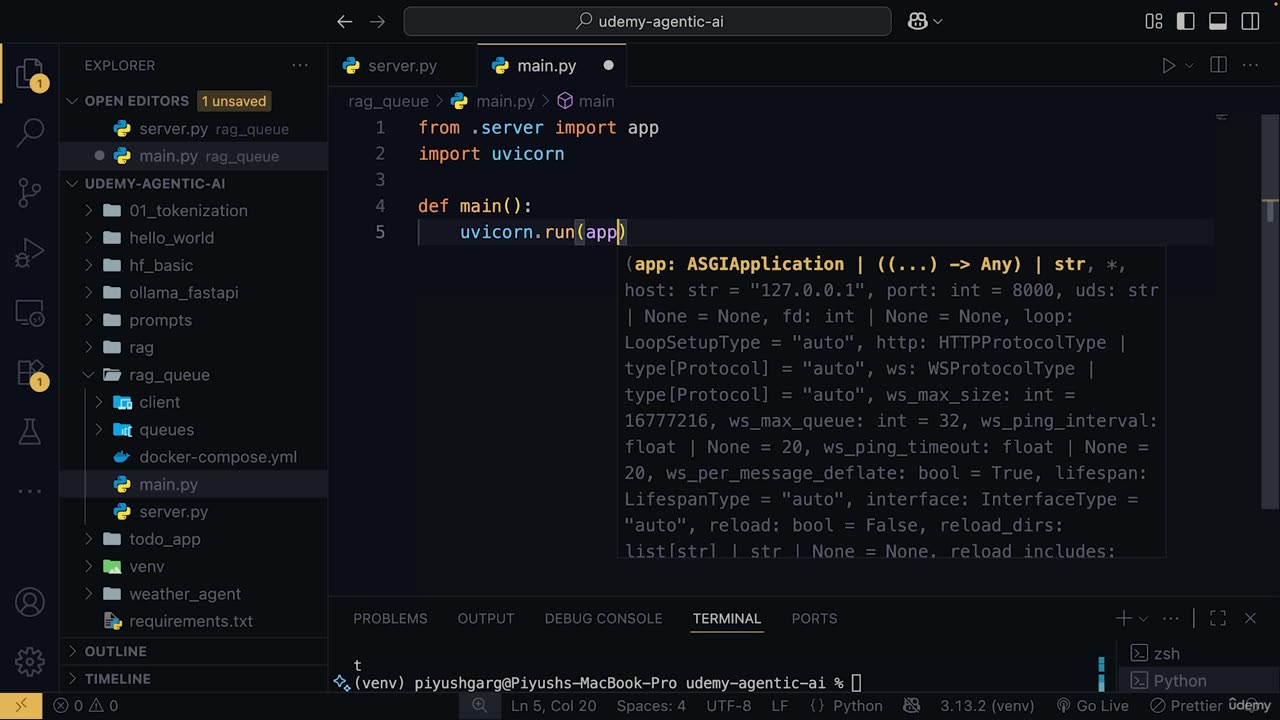Screen dimensions: 1280x720
Task: Create new terminal plus icon
Action: (x=1124, y=619)
